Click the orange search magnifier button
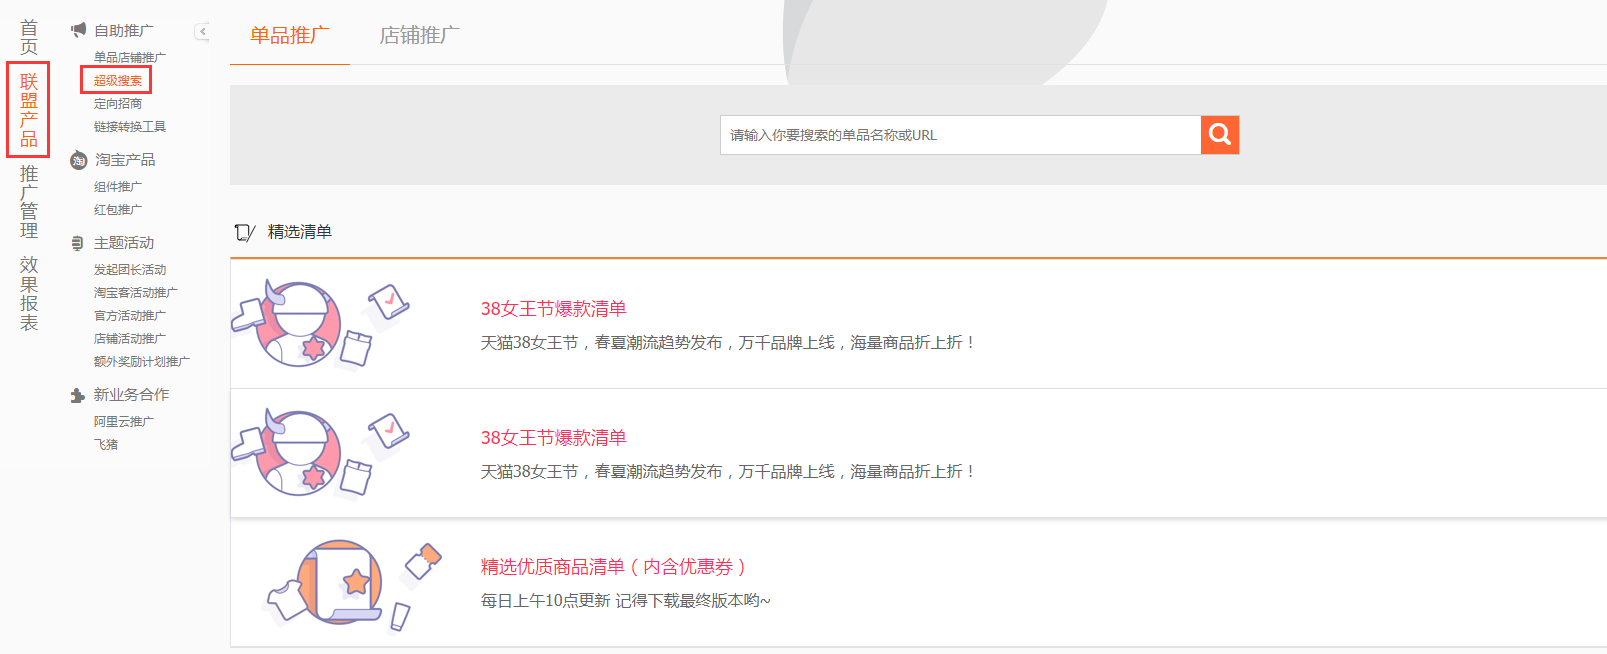The width and height of the screenshot is (1607, 654). 1220,135
